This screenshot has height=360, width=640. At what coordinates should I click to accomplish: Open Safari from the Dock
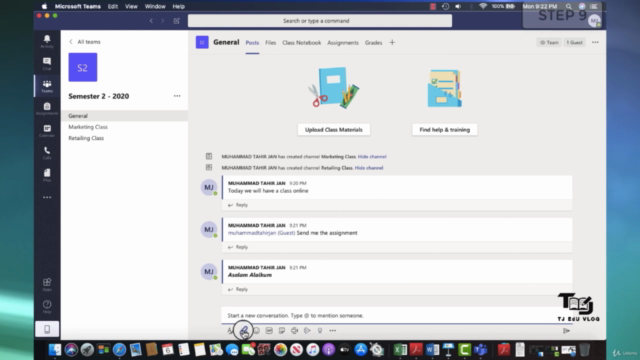point(119,350)
